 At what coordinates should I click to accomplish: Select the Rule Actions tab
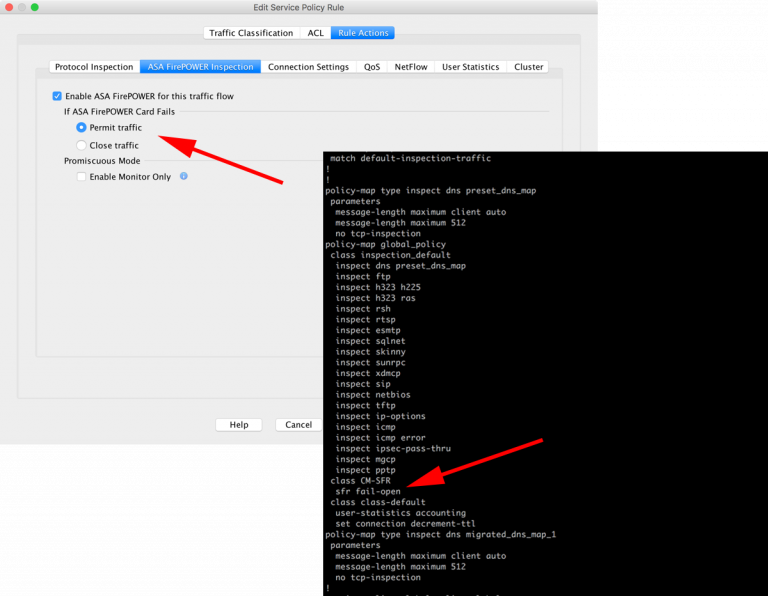point(363,33)
